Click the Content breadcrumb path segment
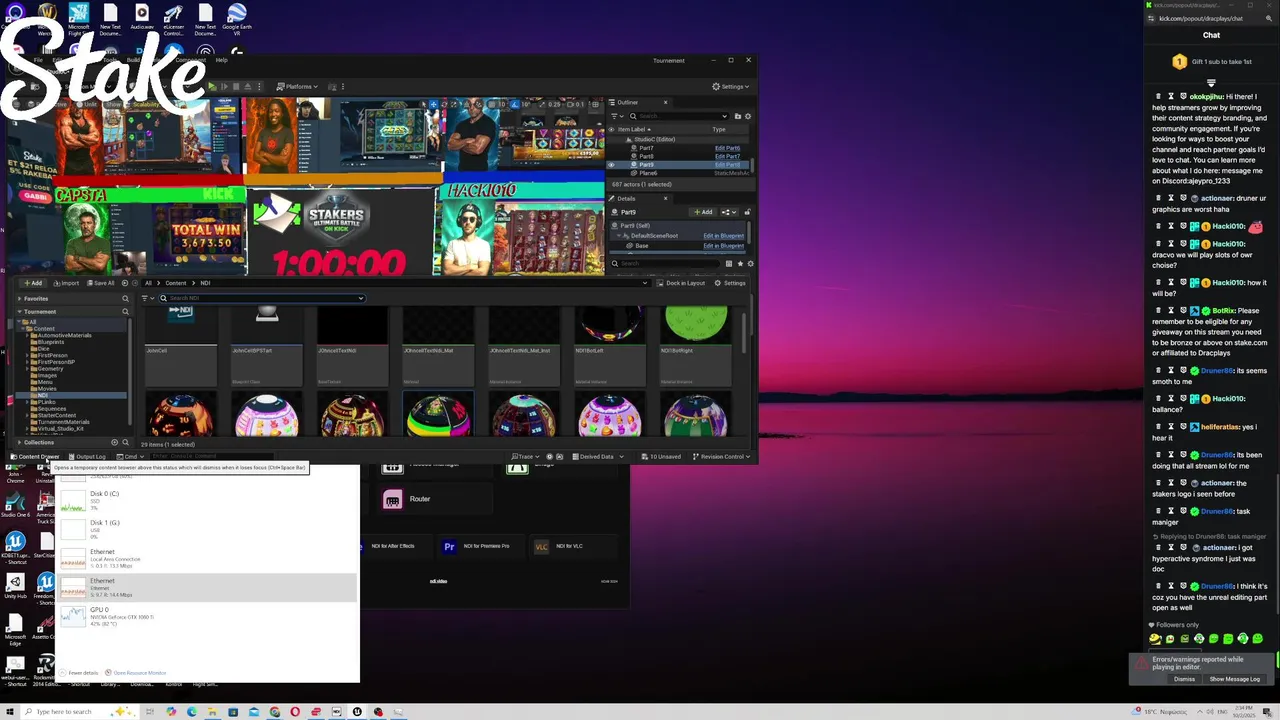This screenshot has width=1280, height=720. click(176, 283)
